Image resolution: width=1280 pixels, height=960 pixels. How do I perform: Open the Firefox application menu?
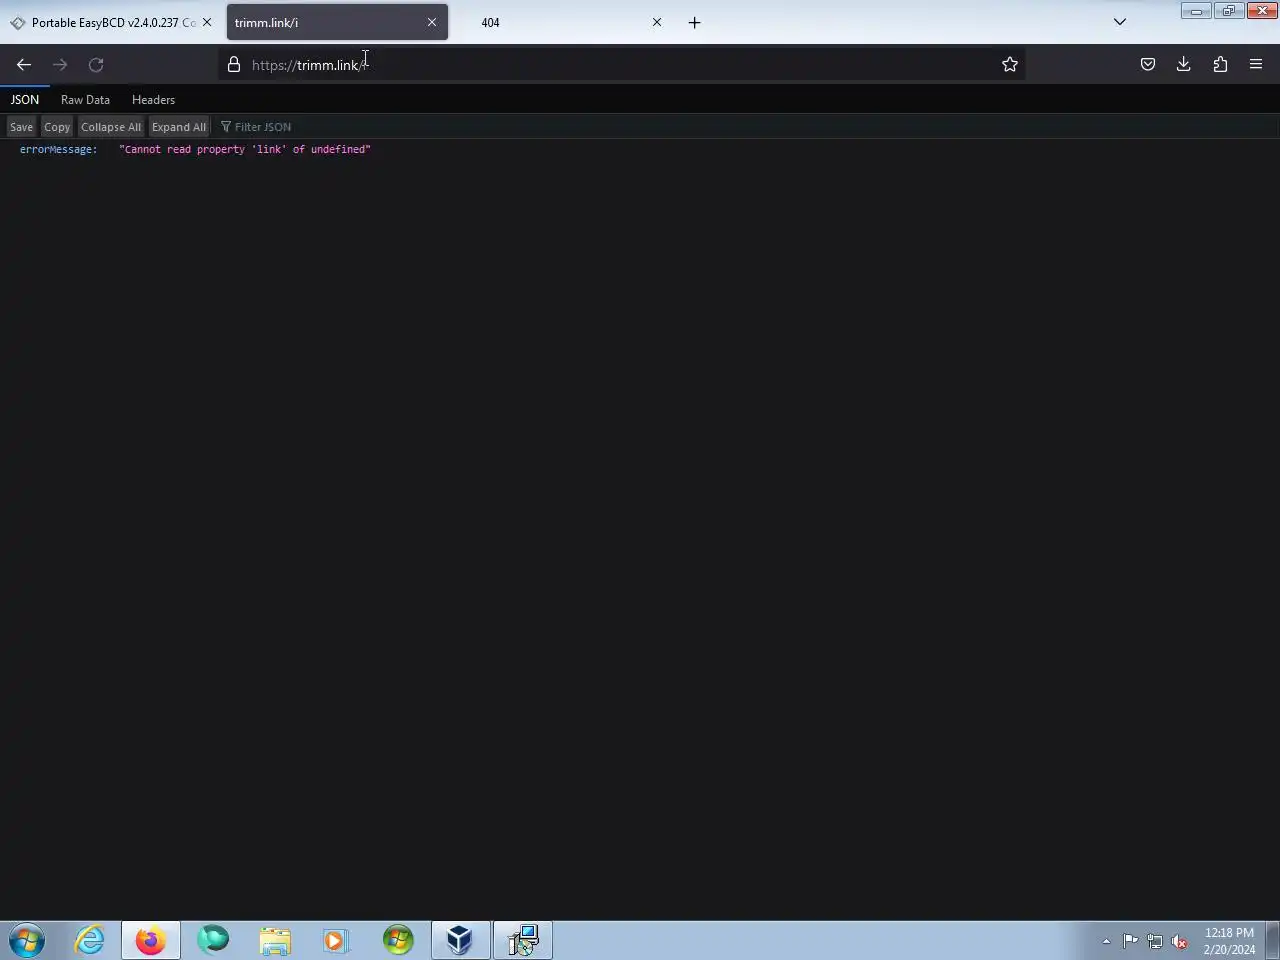1256,64
